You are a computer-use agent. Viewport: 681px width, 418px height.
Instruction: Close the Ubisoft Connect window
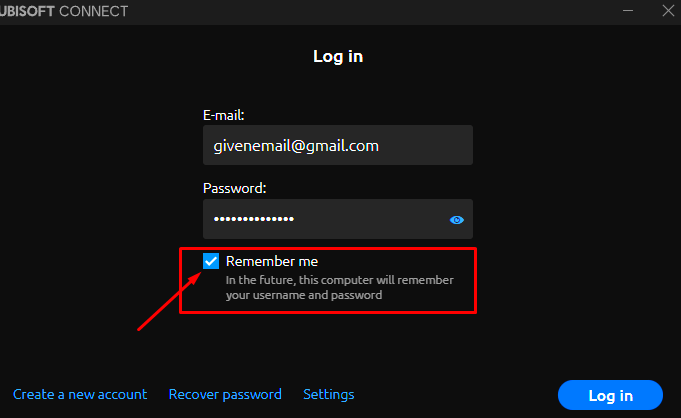coord(668,10)
